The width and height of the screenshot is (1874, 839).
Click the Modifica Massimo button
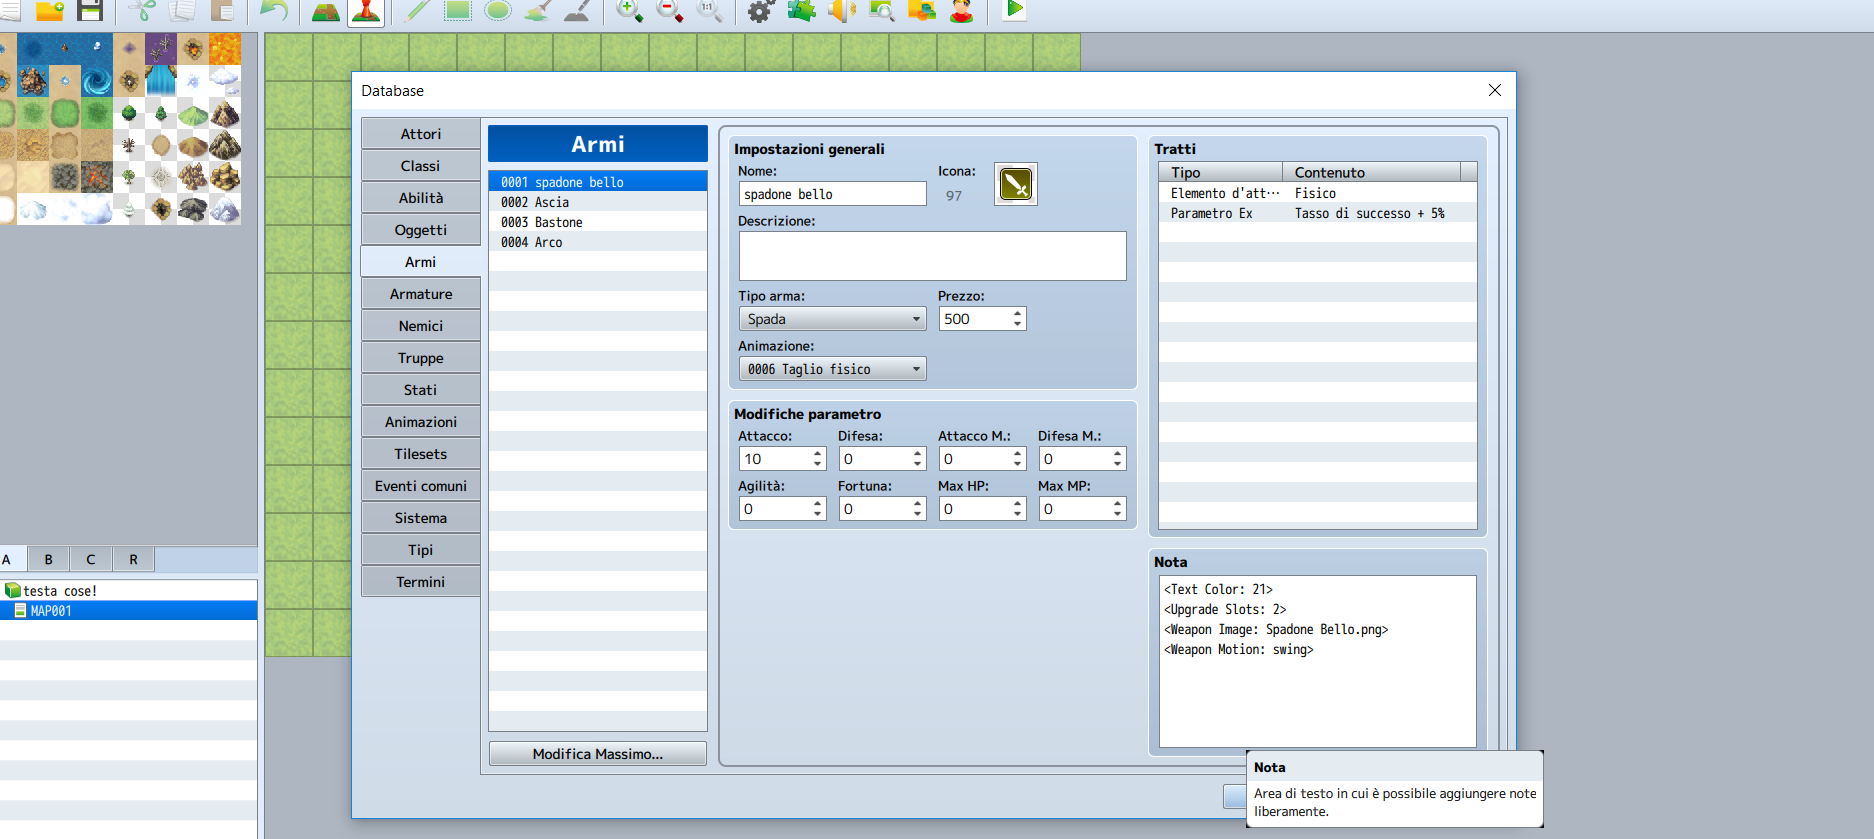(x=598, y=754)
